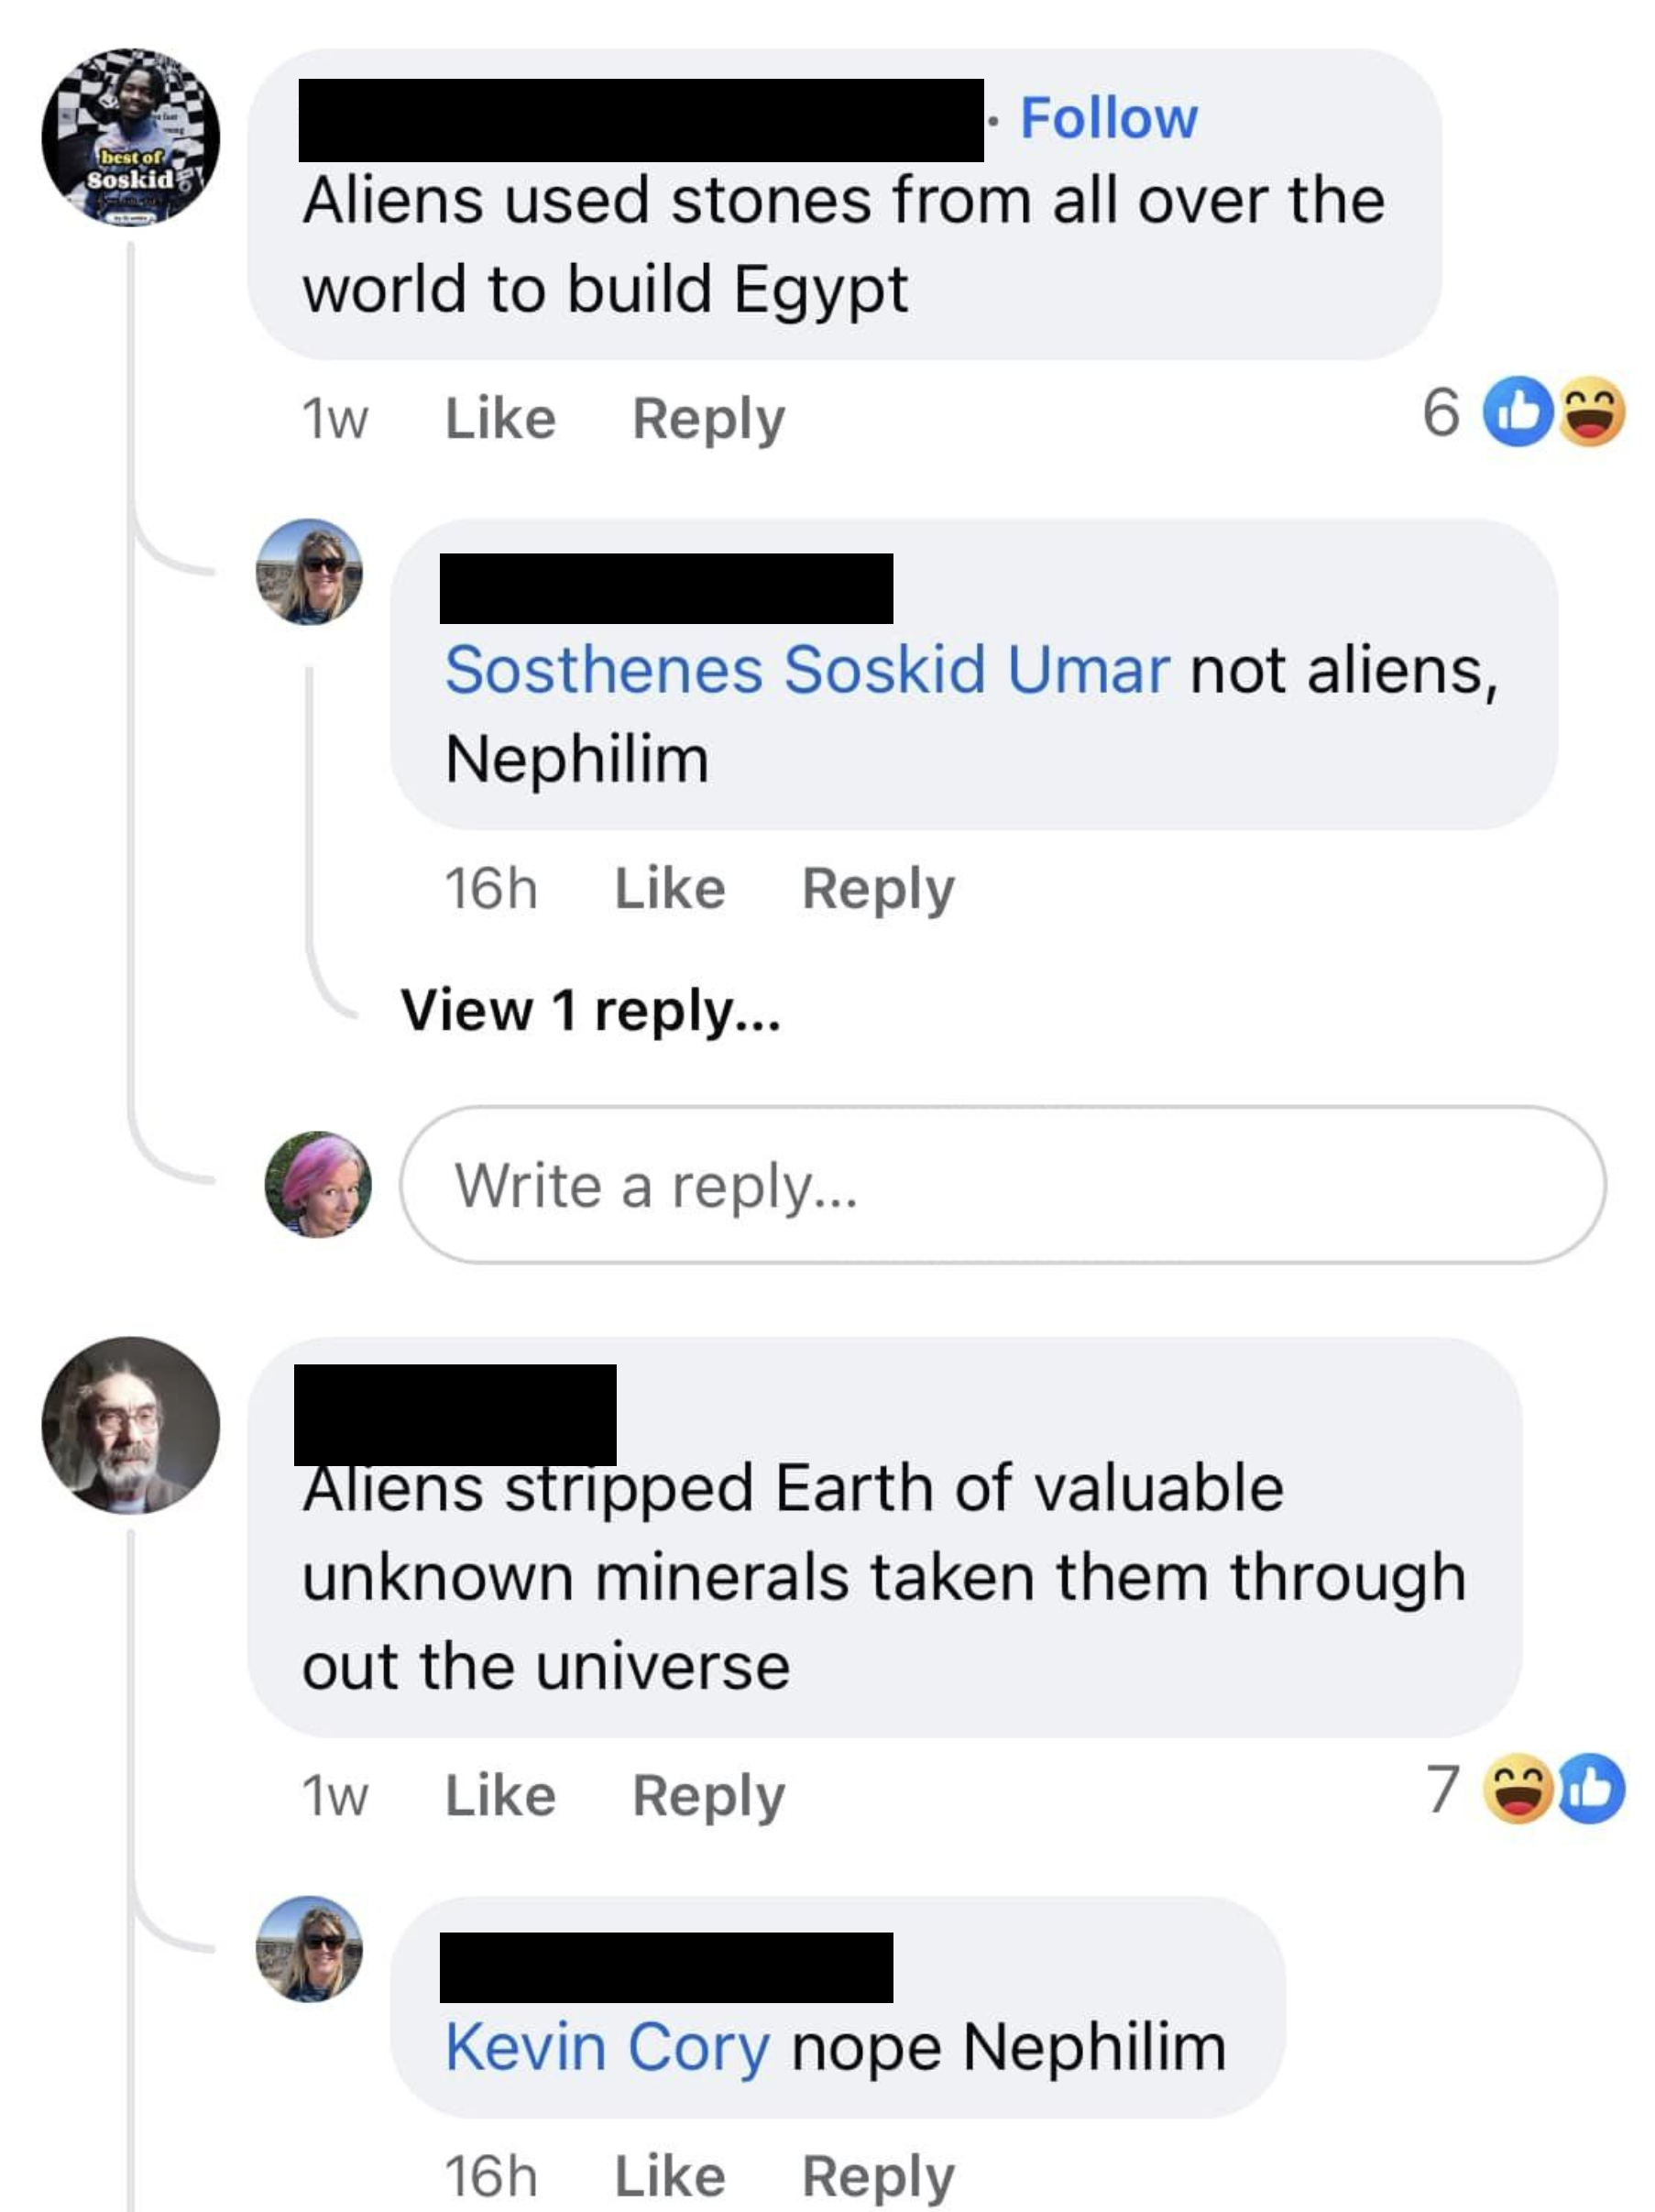Screen dimensions: 1655x2212
Task: Open sunglasses woman avatar on first Nephilim reply
Action: click(x=309, y=572)
